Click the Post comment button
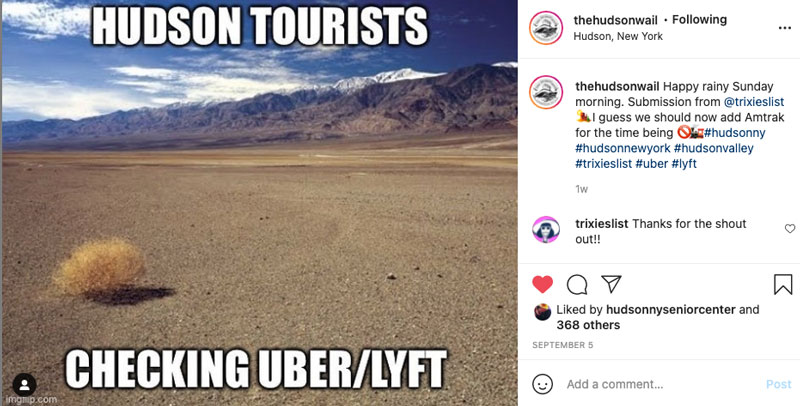Viewport: 800px width, 406px height. (779, 385)
